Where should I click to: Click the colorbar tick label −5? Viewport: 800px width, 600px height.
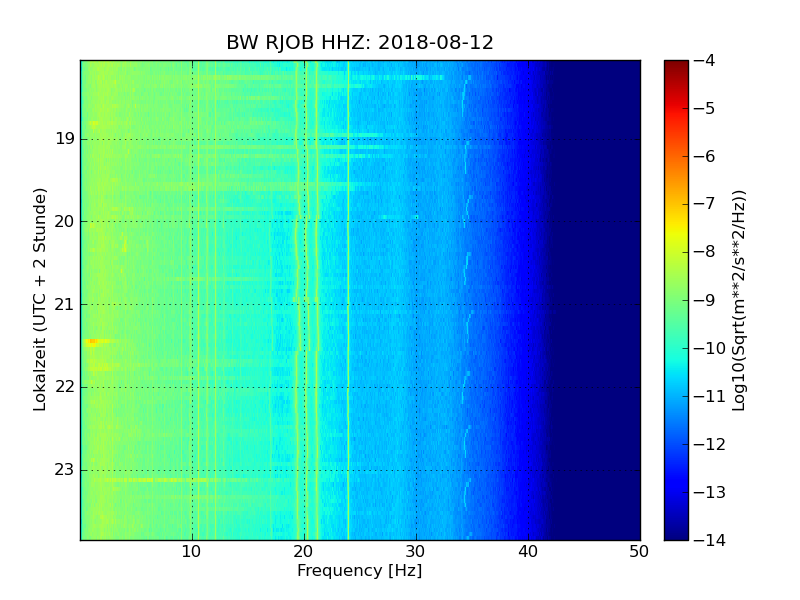point(705,109)
